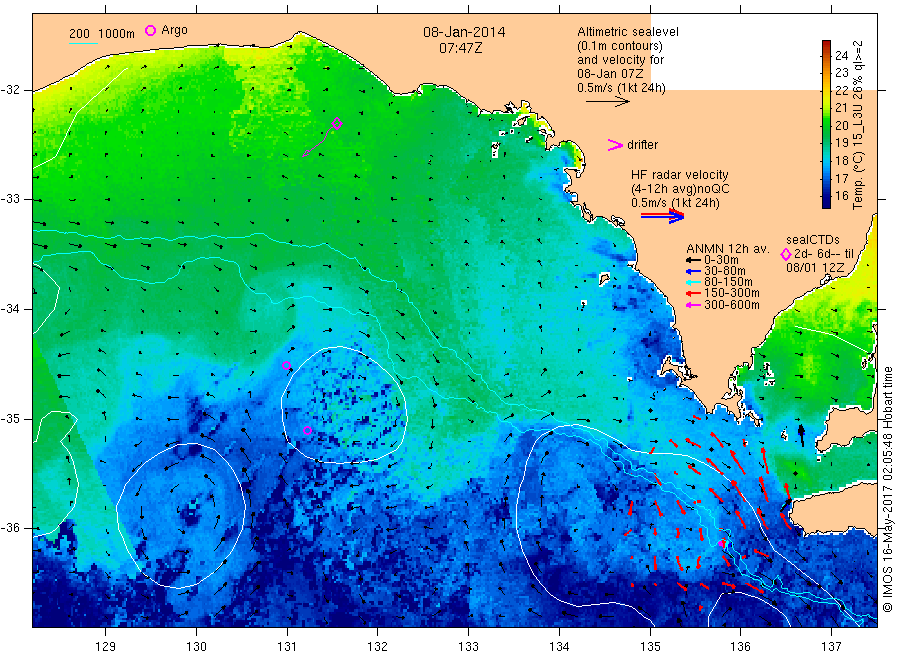The height and width of the screenshot is (660, 900).
Task: Click the magenta drifter arrowhead legend symbol
Action: pos(615,145)
